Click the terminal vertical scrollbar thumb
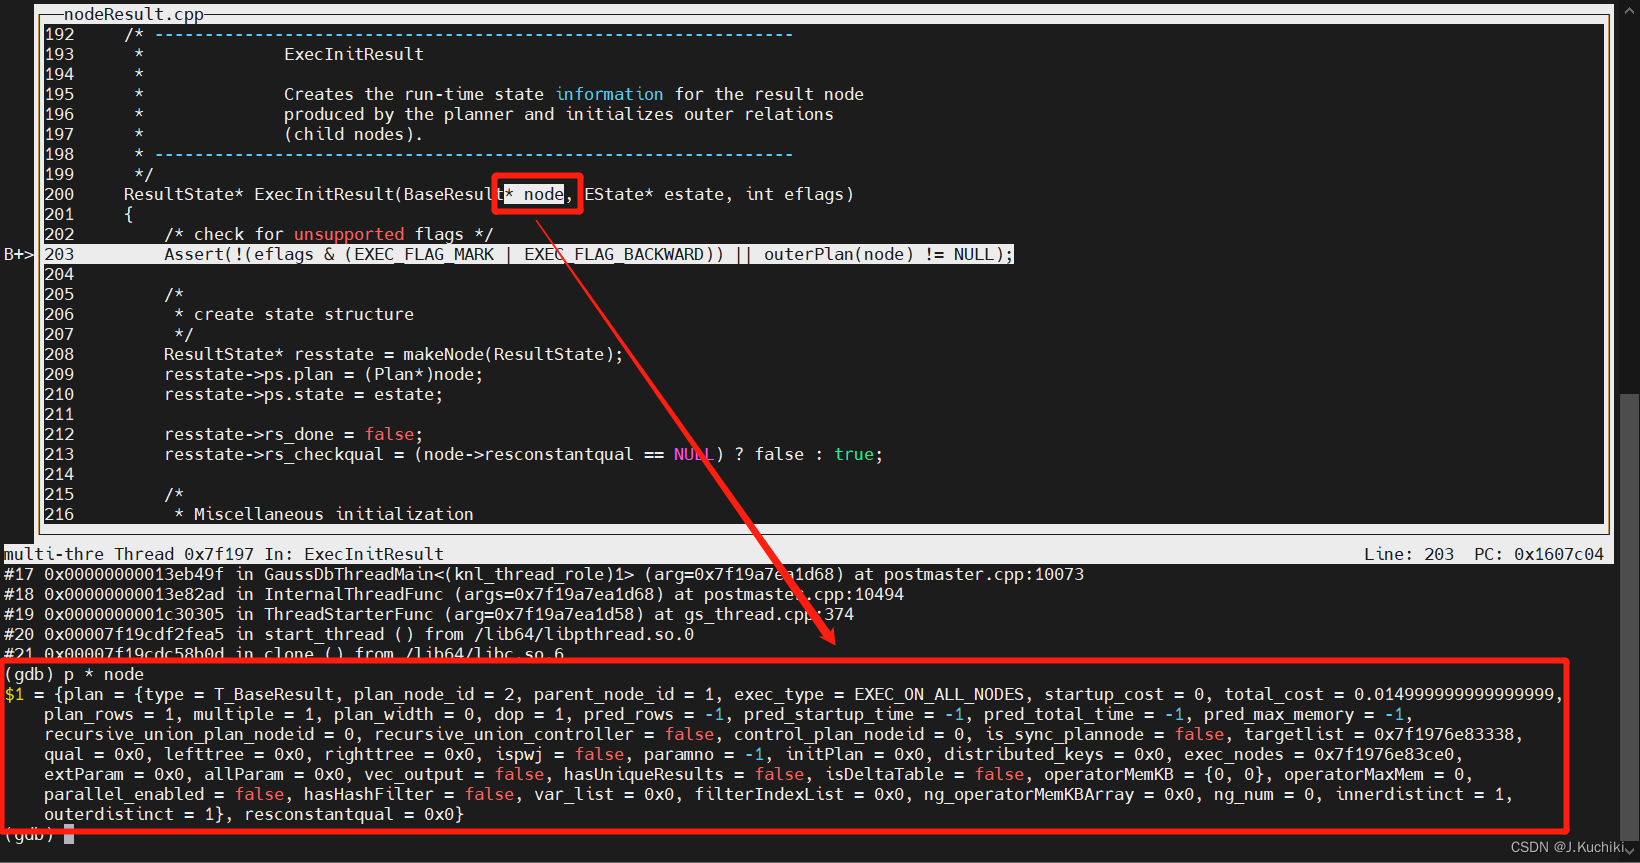The height and width of the screenshot is (863, 1640). pos(1629,616)
